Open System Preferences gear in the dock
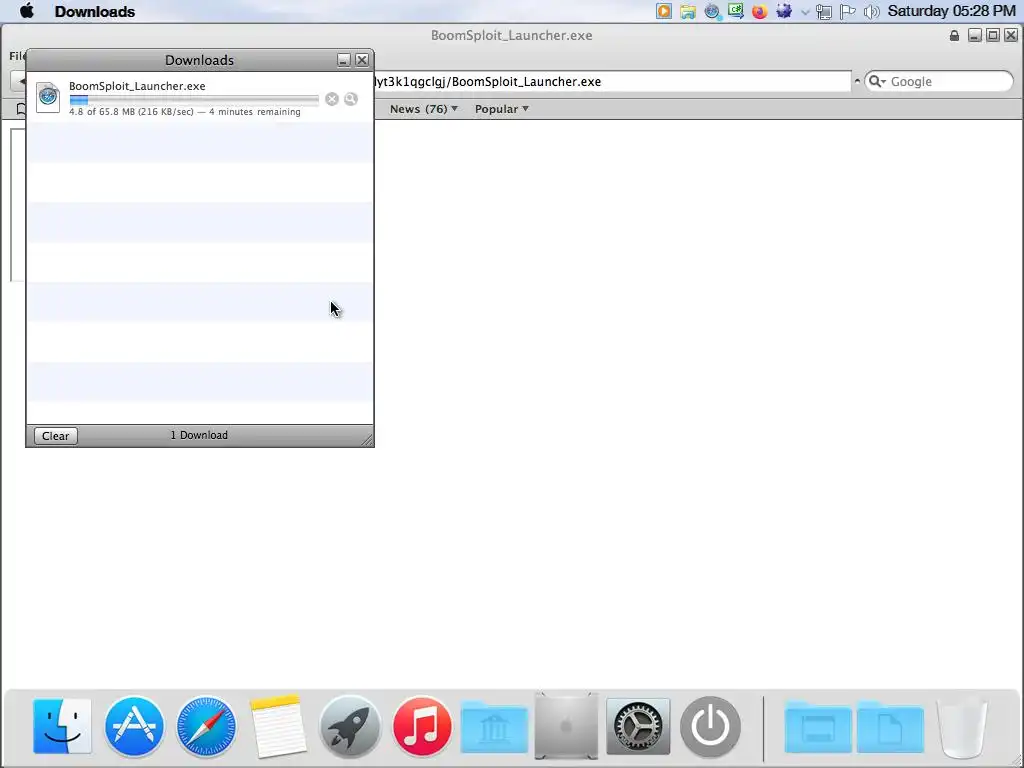The image size is (1024, 768). pos(638,726)
